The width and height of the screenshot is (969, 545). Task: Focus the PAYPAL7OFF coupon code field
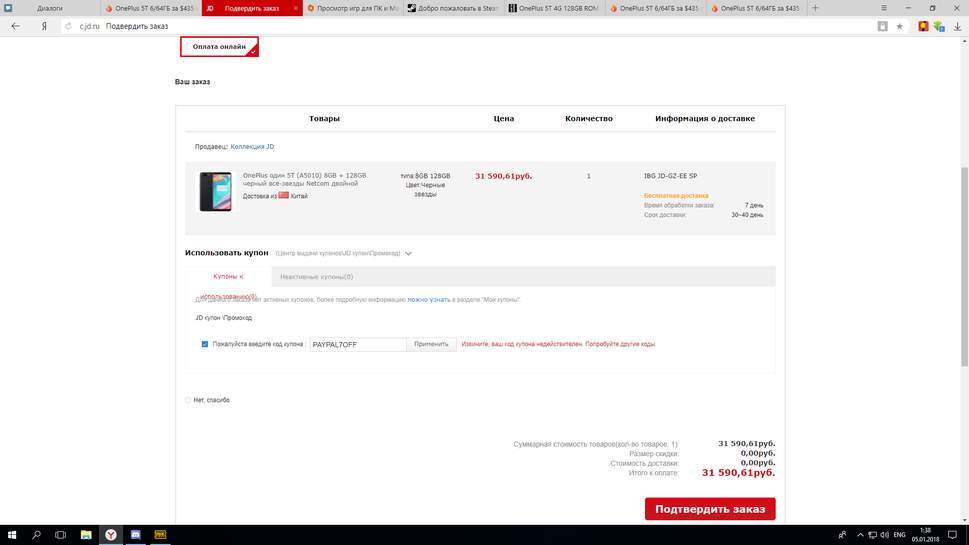pyautogui.click(x=358, y=344)
